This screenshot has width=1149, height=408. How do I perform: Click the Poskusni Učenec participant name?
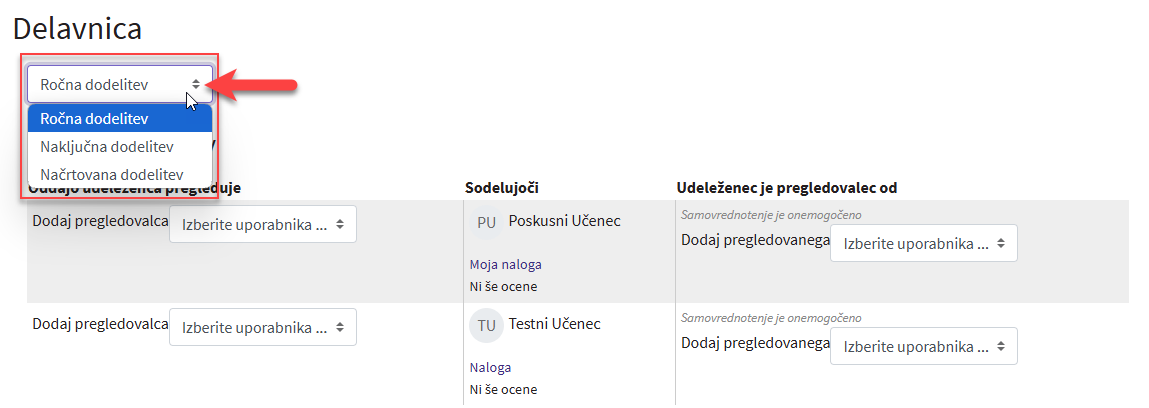(x=564, y=220)
